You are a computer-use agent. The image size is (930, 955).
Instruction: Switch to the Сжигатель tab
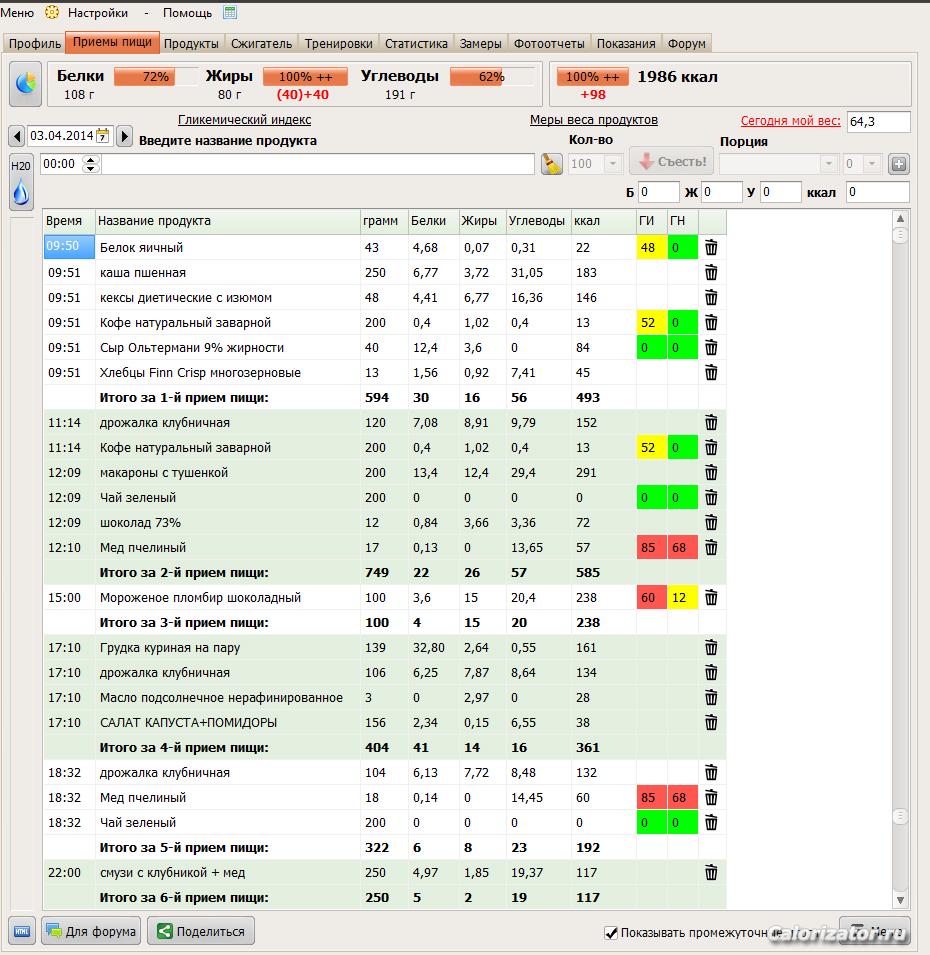[261, 43]
